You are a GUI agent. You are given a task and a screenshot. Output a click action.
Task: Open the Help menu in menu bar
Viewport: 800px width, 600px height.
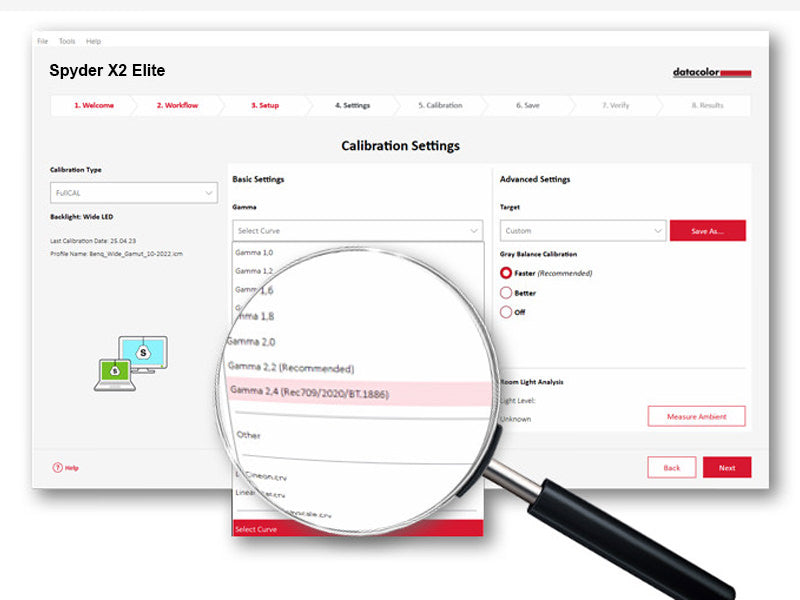93,41
